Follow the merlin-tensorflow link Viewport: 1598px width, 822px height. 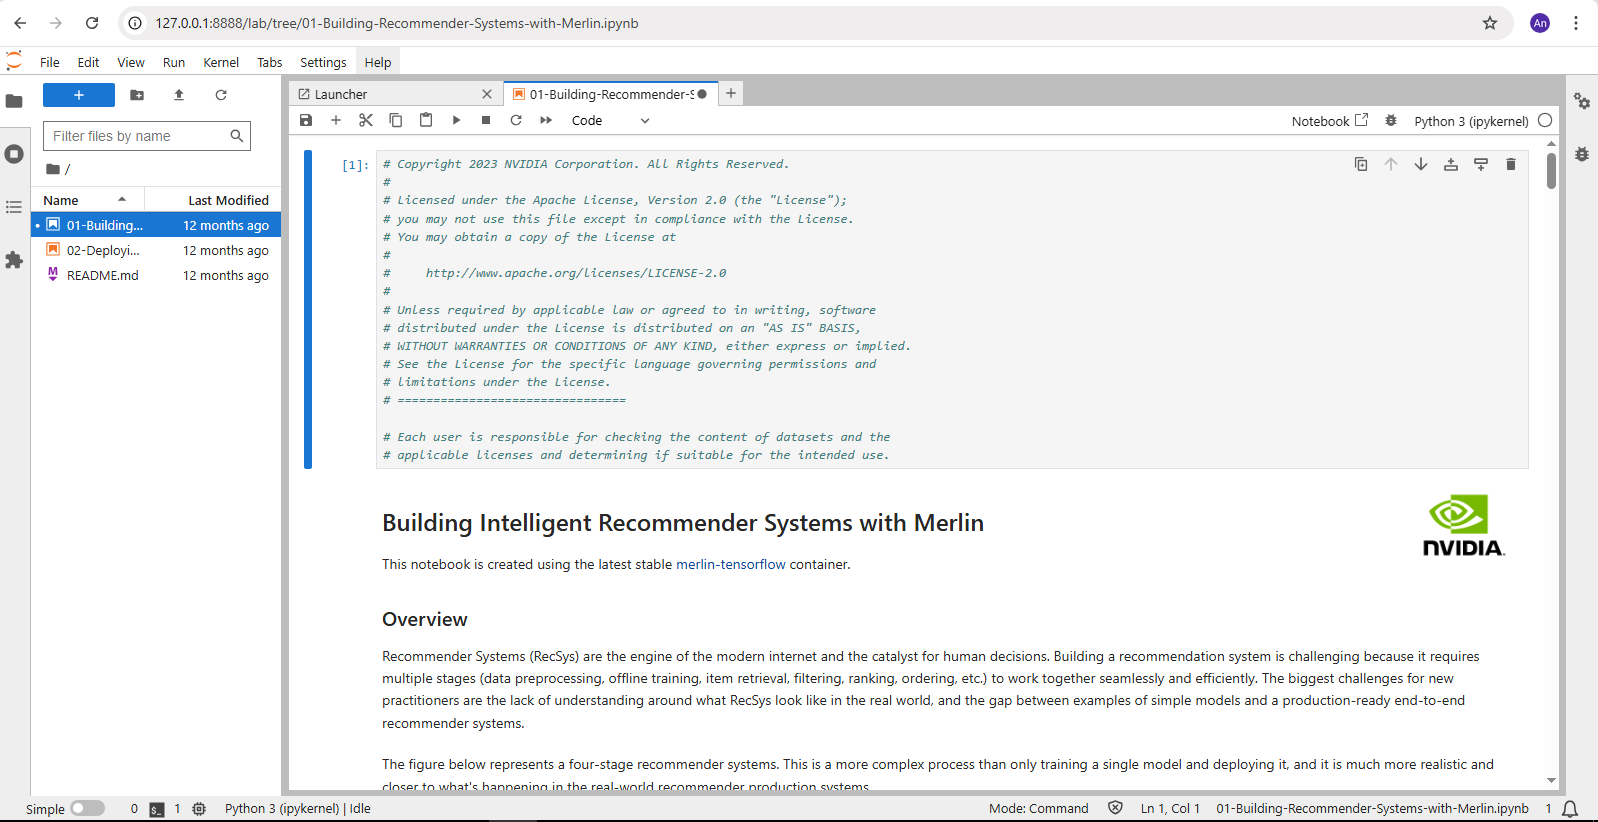pyautogui.click(x=731, y=564)
